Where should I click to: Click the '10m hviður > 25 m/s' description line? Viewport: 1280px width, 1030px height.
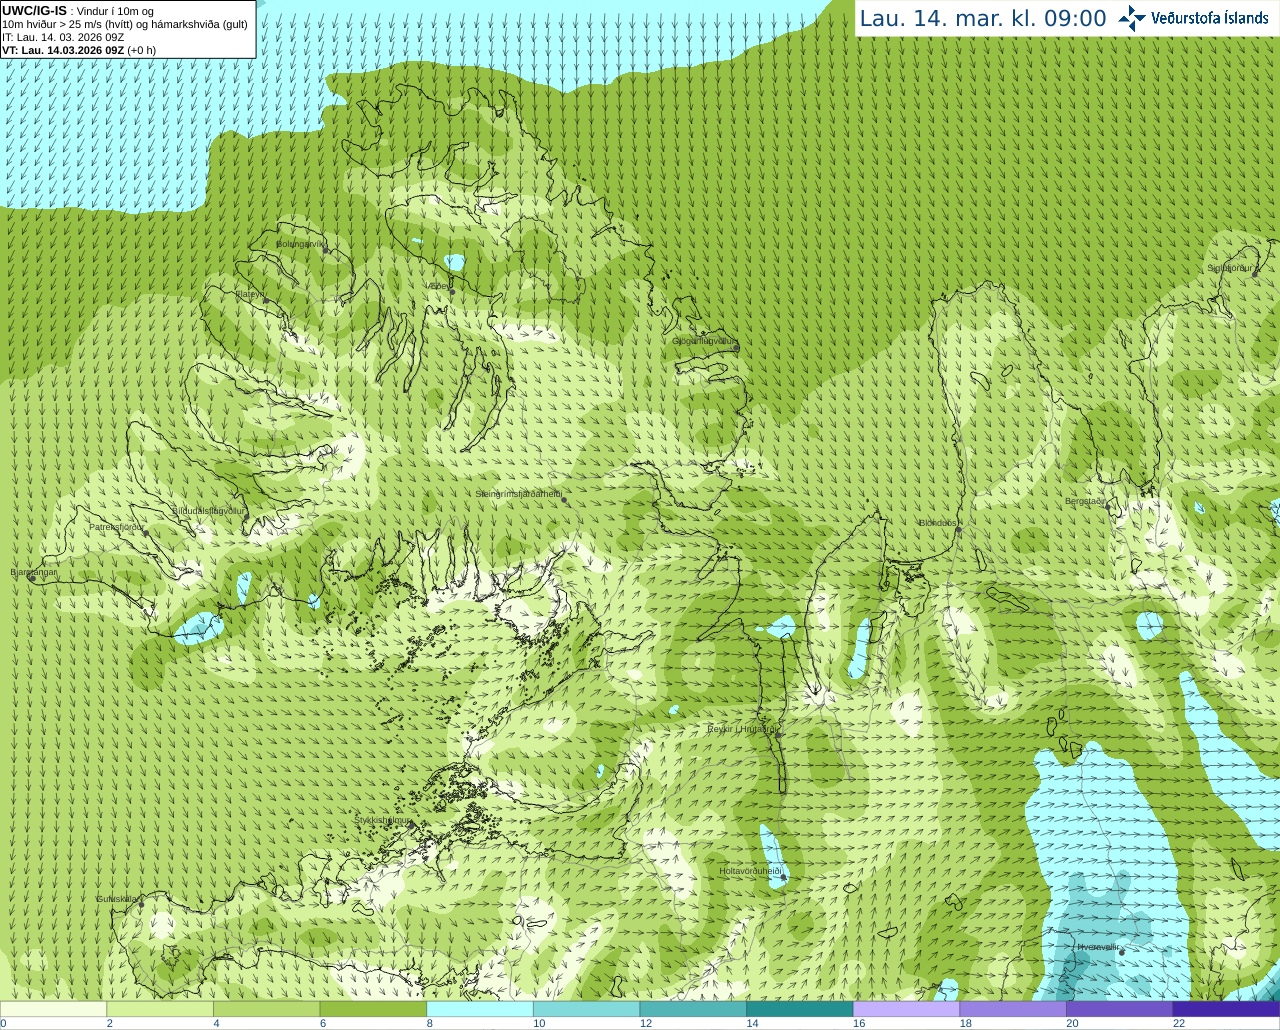point(125,24)
